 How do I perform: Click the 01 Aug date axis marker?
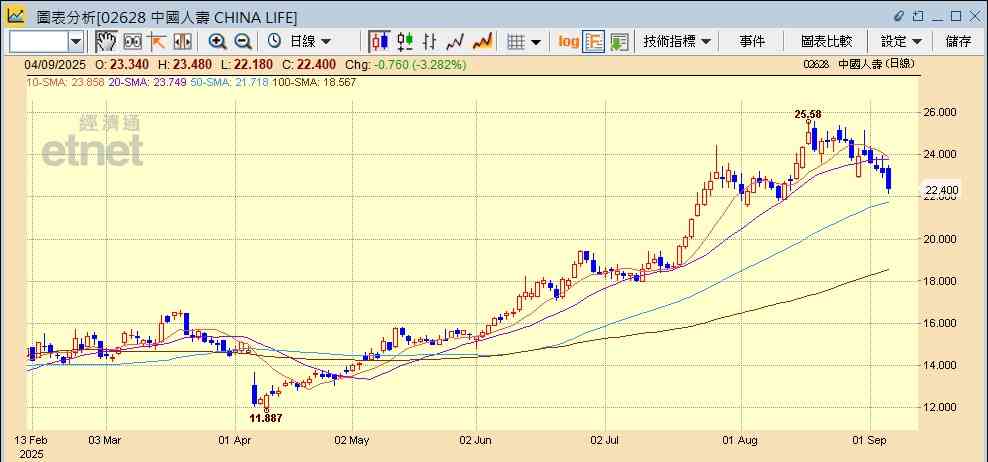point(740,439)
